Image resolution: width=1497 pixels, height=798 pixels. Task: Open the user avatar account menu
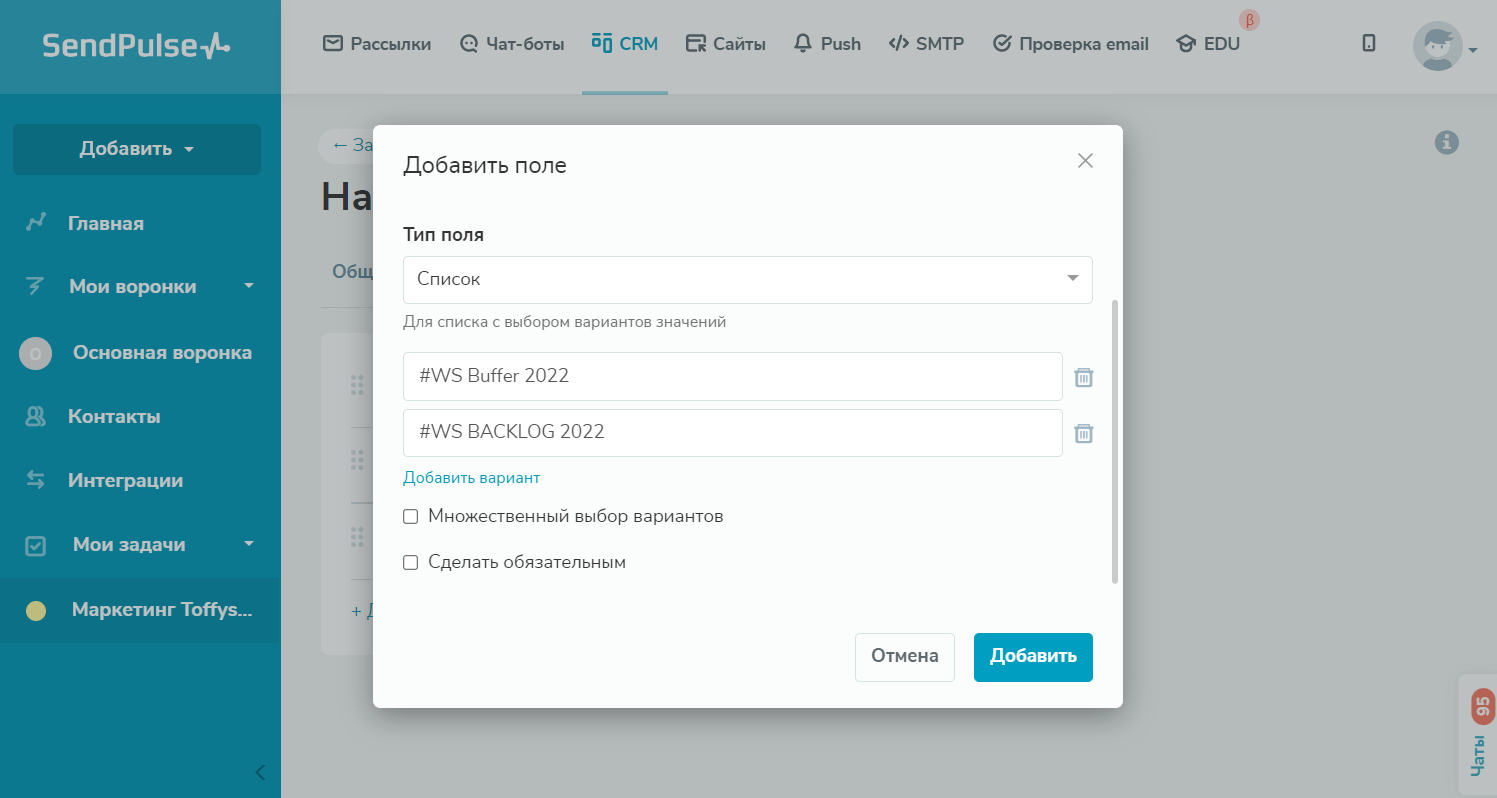click(x=1443, y=46)
